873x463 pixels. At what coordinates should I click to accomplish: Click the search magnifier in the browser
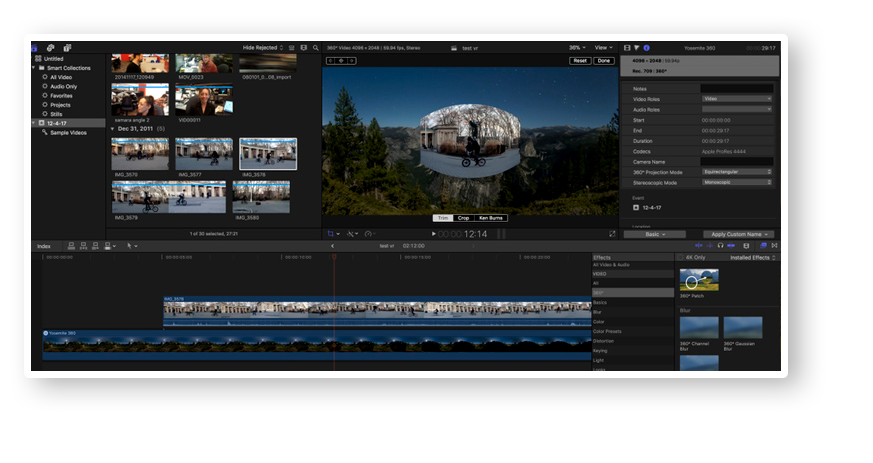pos(316,47)
